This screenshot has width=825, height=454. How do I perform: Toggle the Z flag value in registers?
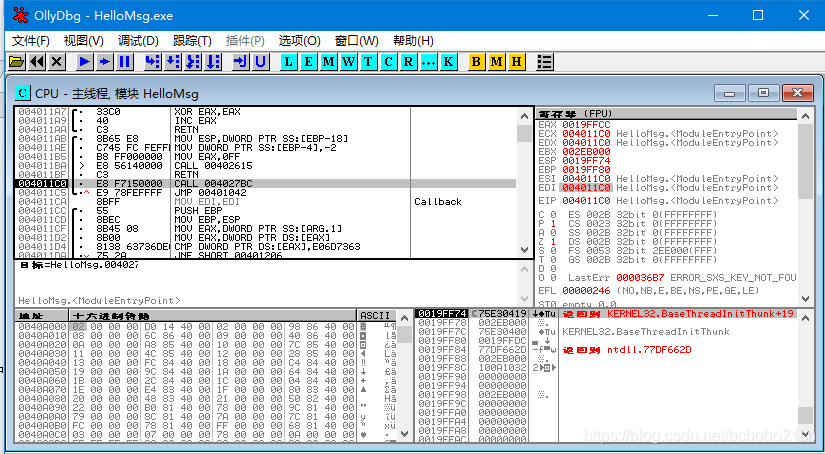(553, 241)
